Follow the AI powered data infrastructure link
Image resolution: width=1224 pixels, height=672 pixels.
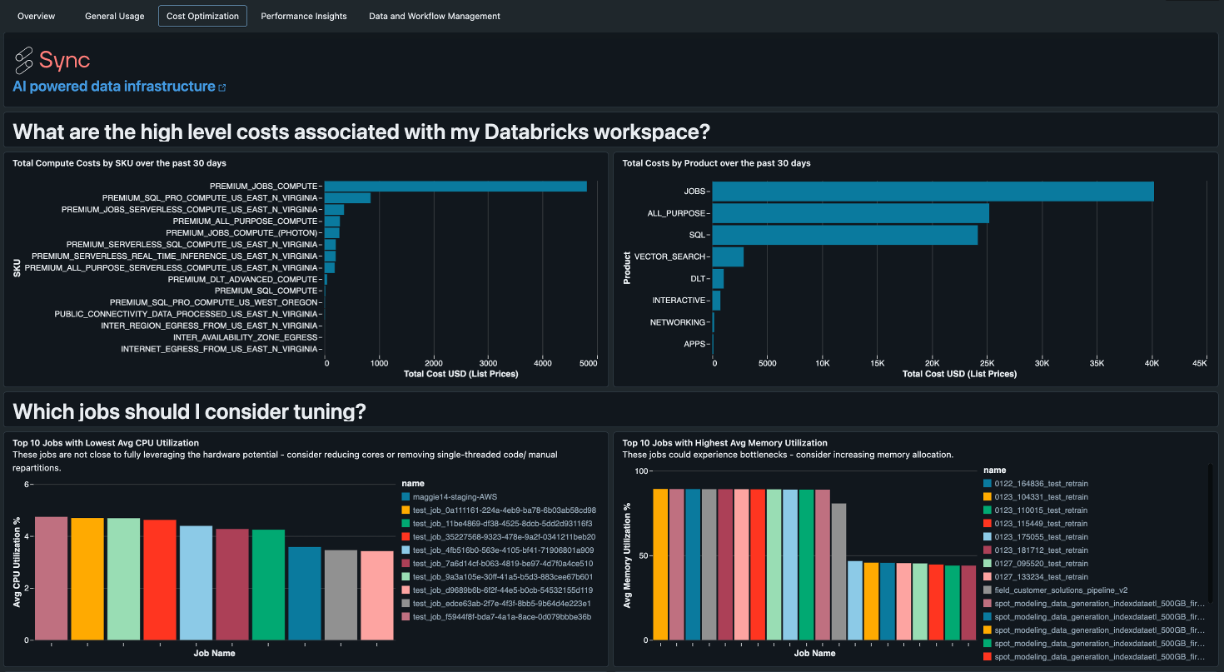114,87
